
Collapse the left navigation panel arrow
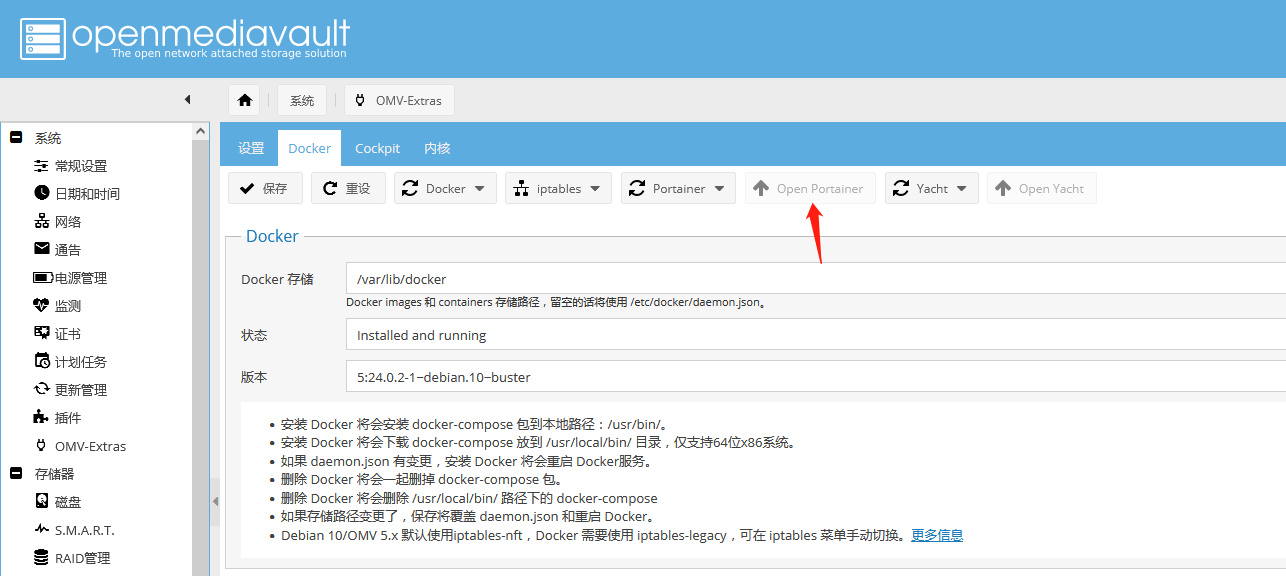point(187,100)
